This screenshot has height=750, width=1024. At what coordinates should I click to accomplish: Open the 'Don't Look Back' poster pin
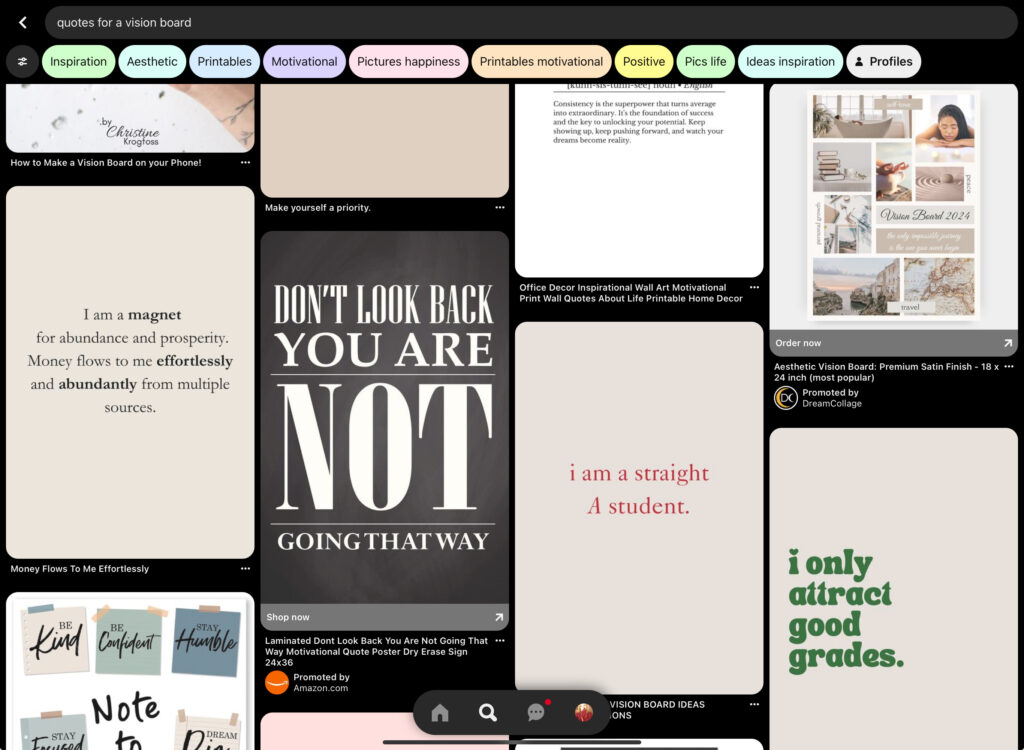(x=385, y=417)
